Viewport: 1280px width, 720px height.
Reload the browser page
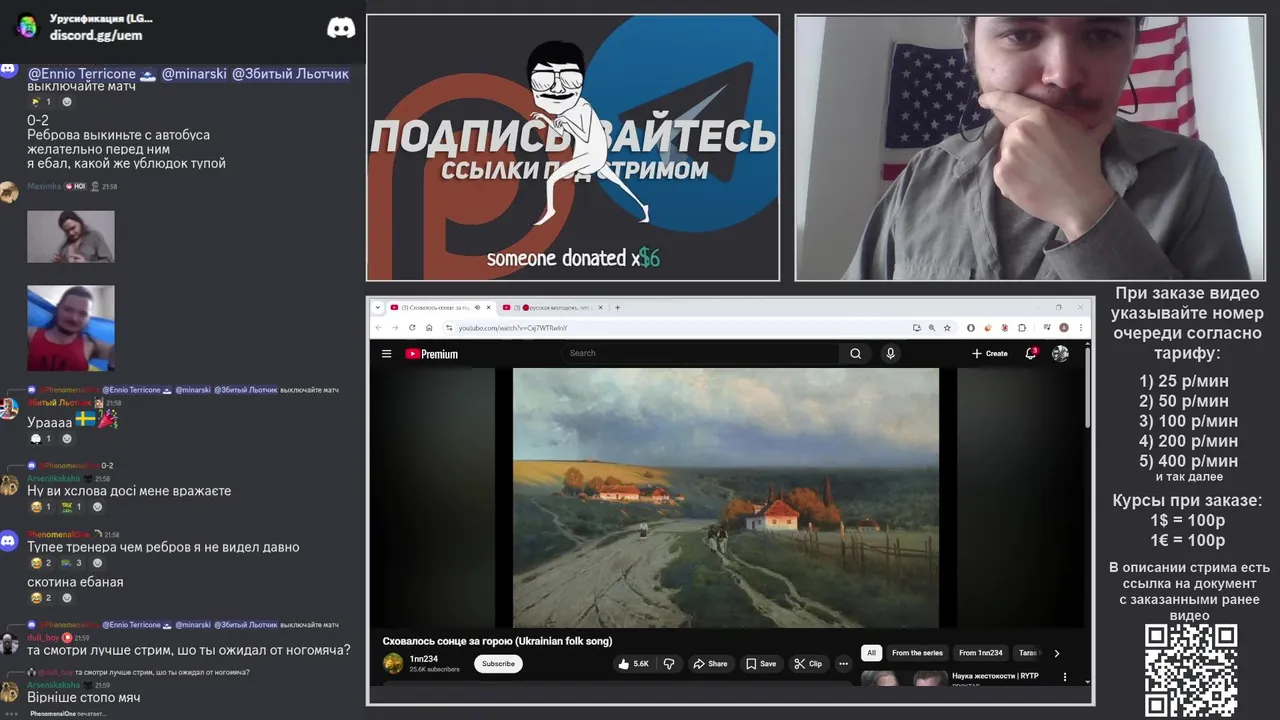(x=412, y=327)
